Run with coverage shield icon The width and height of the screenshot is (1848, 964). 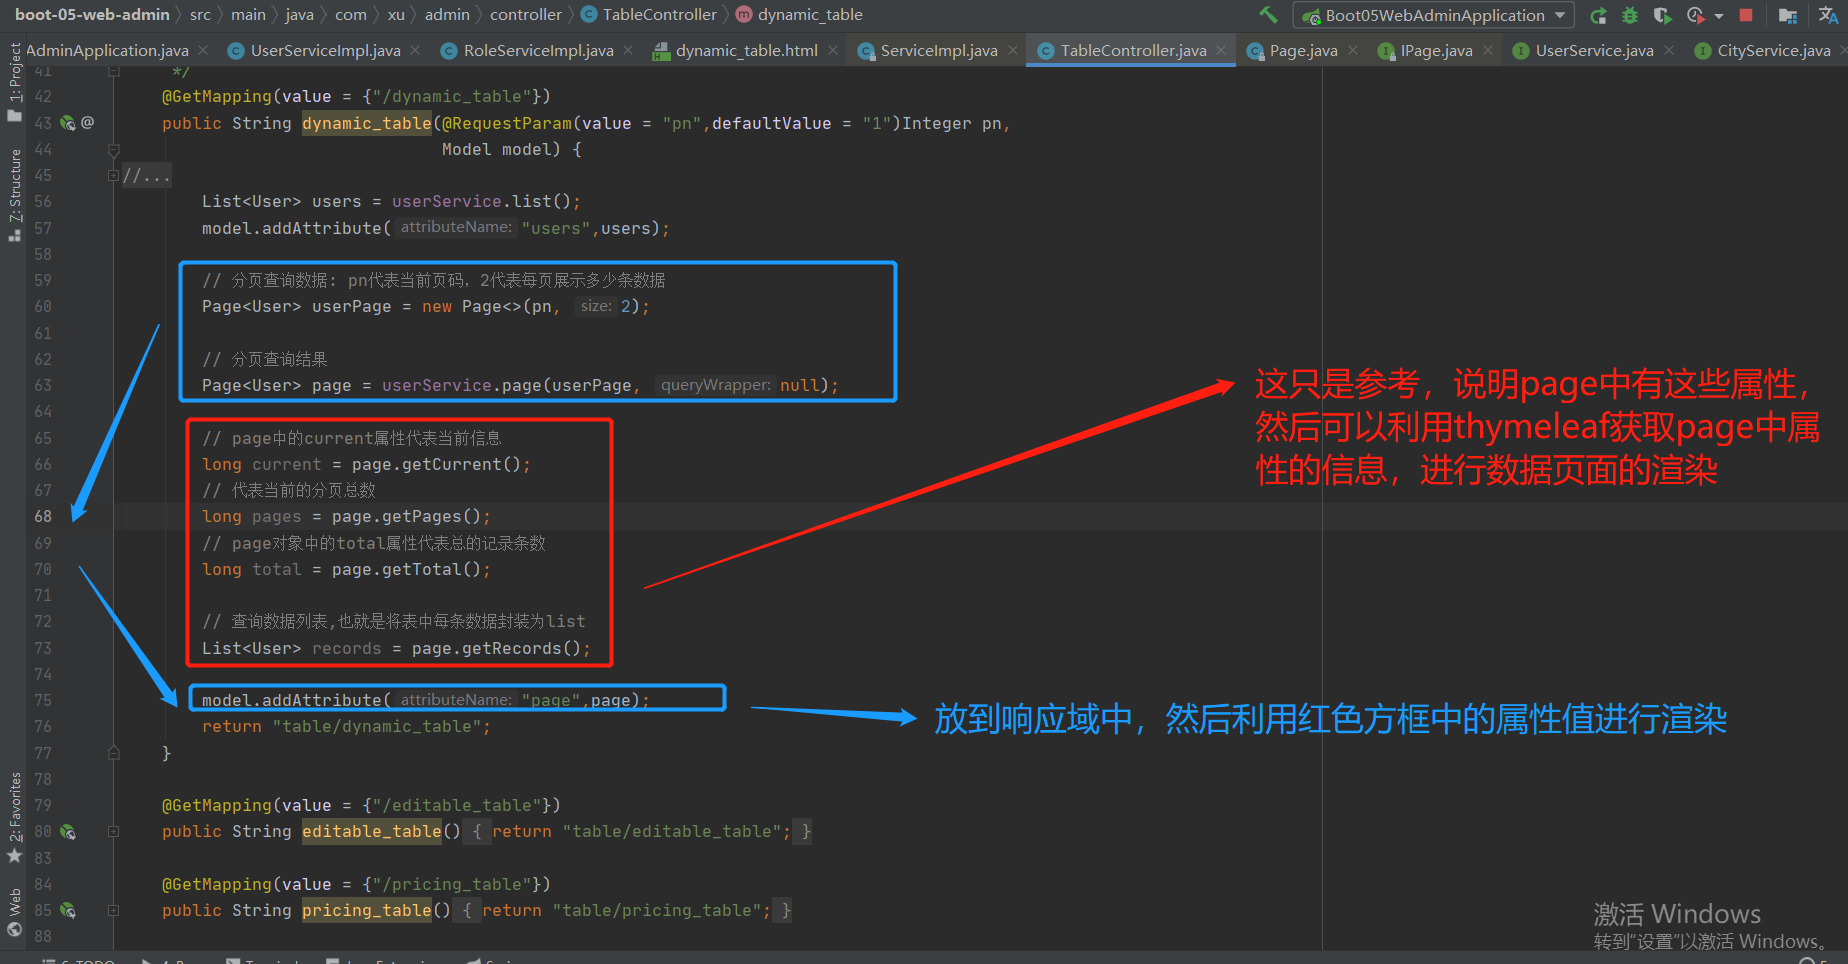1662,15
